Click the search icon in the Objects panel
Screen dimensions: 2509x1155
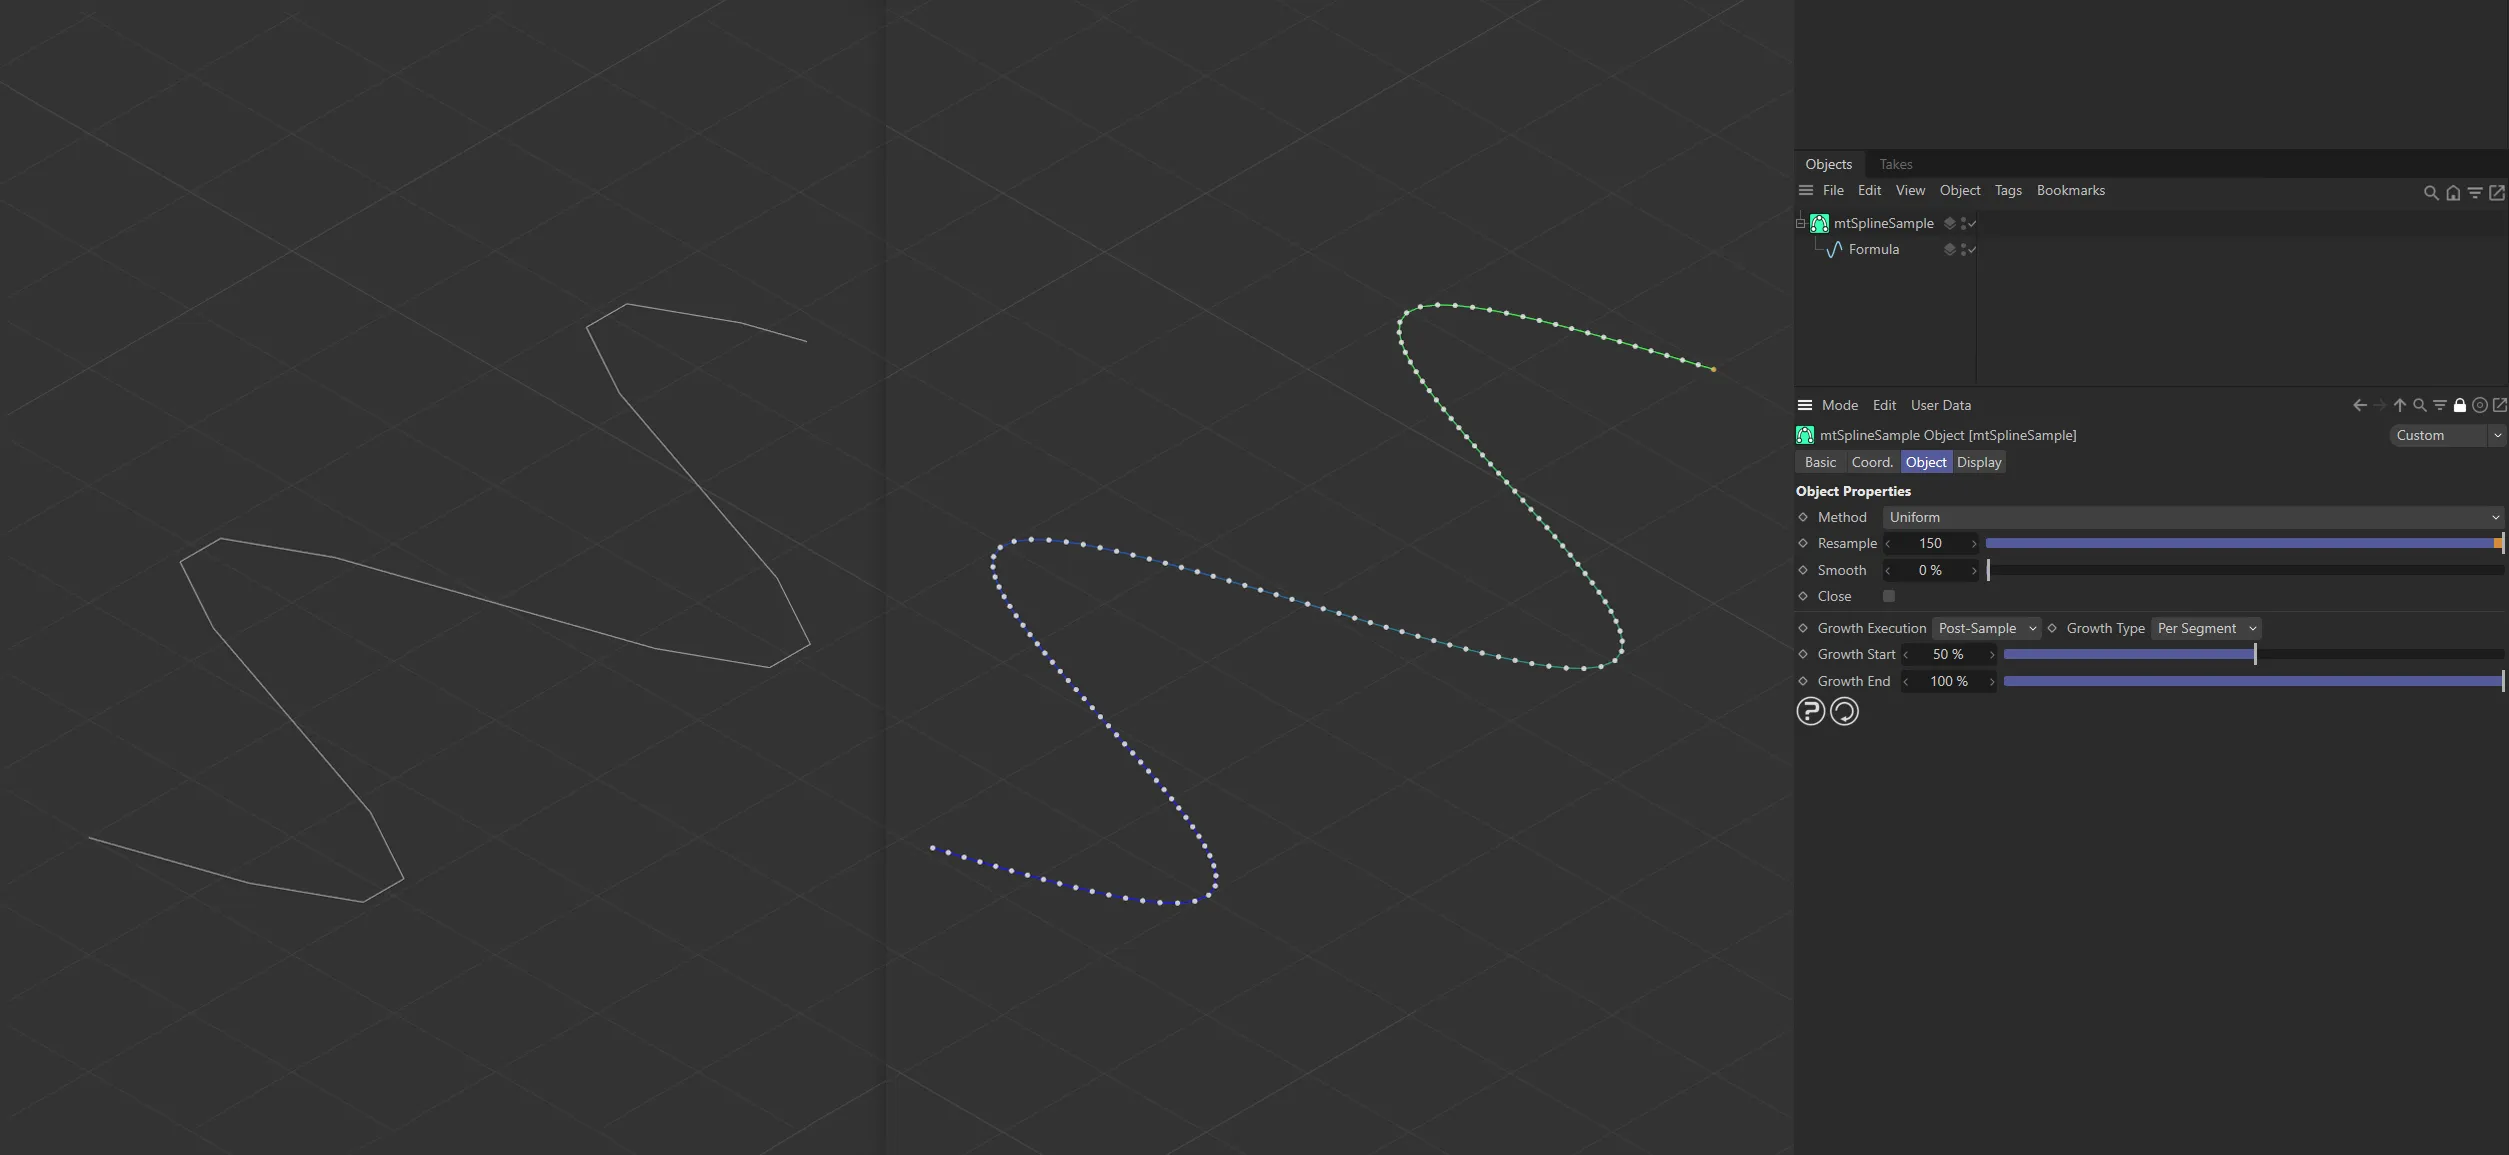[2431, 193]
